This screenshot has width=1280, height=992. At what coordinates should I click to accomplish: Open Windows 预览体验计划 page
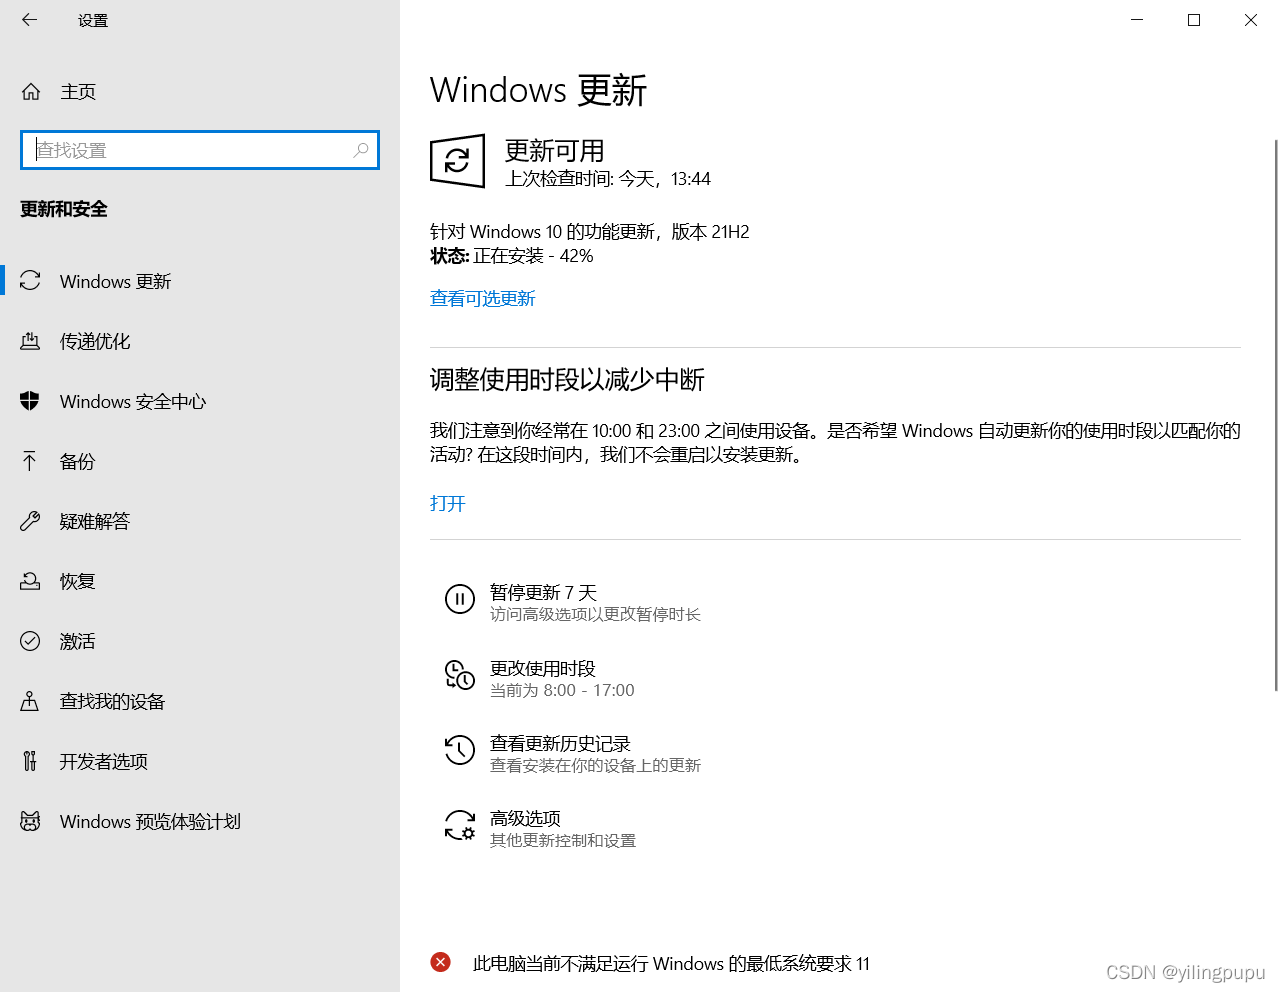click(x=200, y=821)
